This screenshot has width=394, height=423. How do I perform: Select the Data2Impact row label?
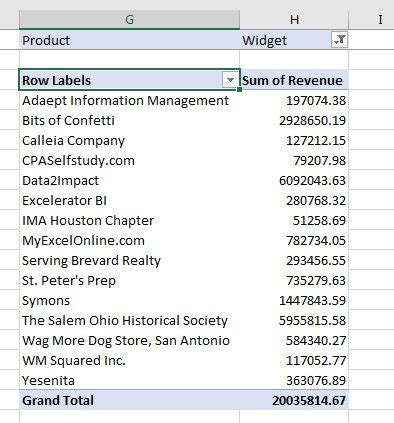point(129,180)
